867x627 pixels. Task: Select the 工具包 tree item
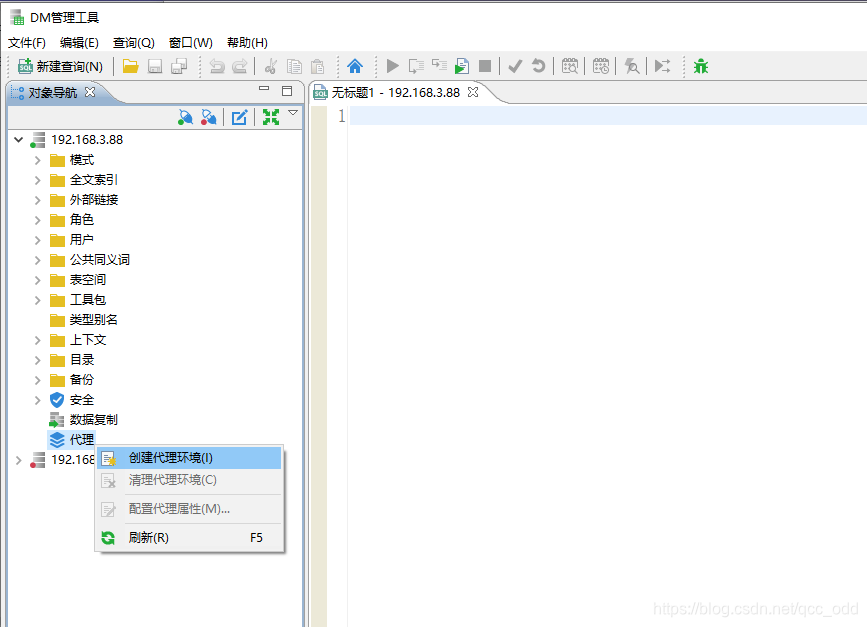88,300
